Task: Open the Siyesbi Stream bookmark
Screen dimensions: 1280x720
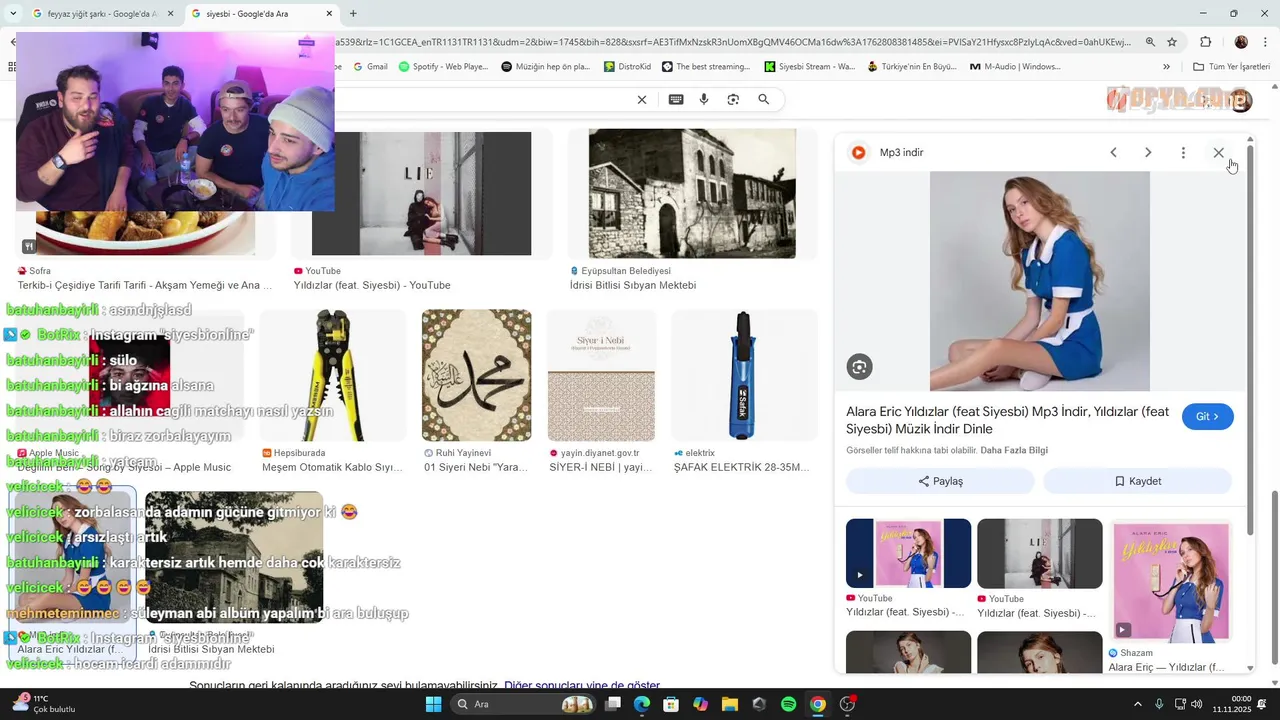Action: 810,67
